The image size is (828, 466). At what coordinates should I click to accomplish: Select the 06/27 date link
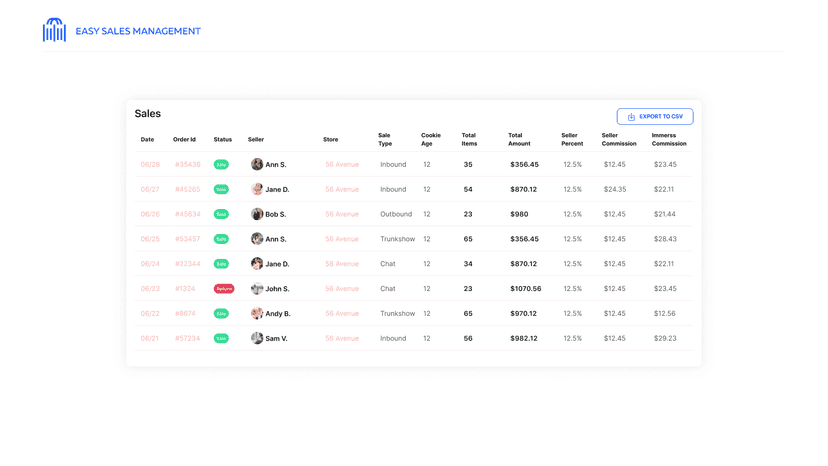(150, 189)
